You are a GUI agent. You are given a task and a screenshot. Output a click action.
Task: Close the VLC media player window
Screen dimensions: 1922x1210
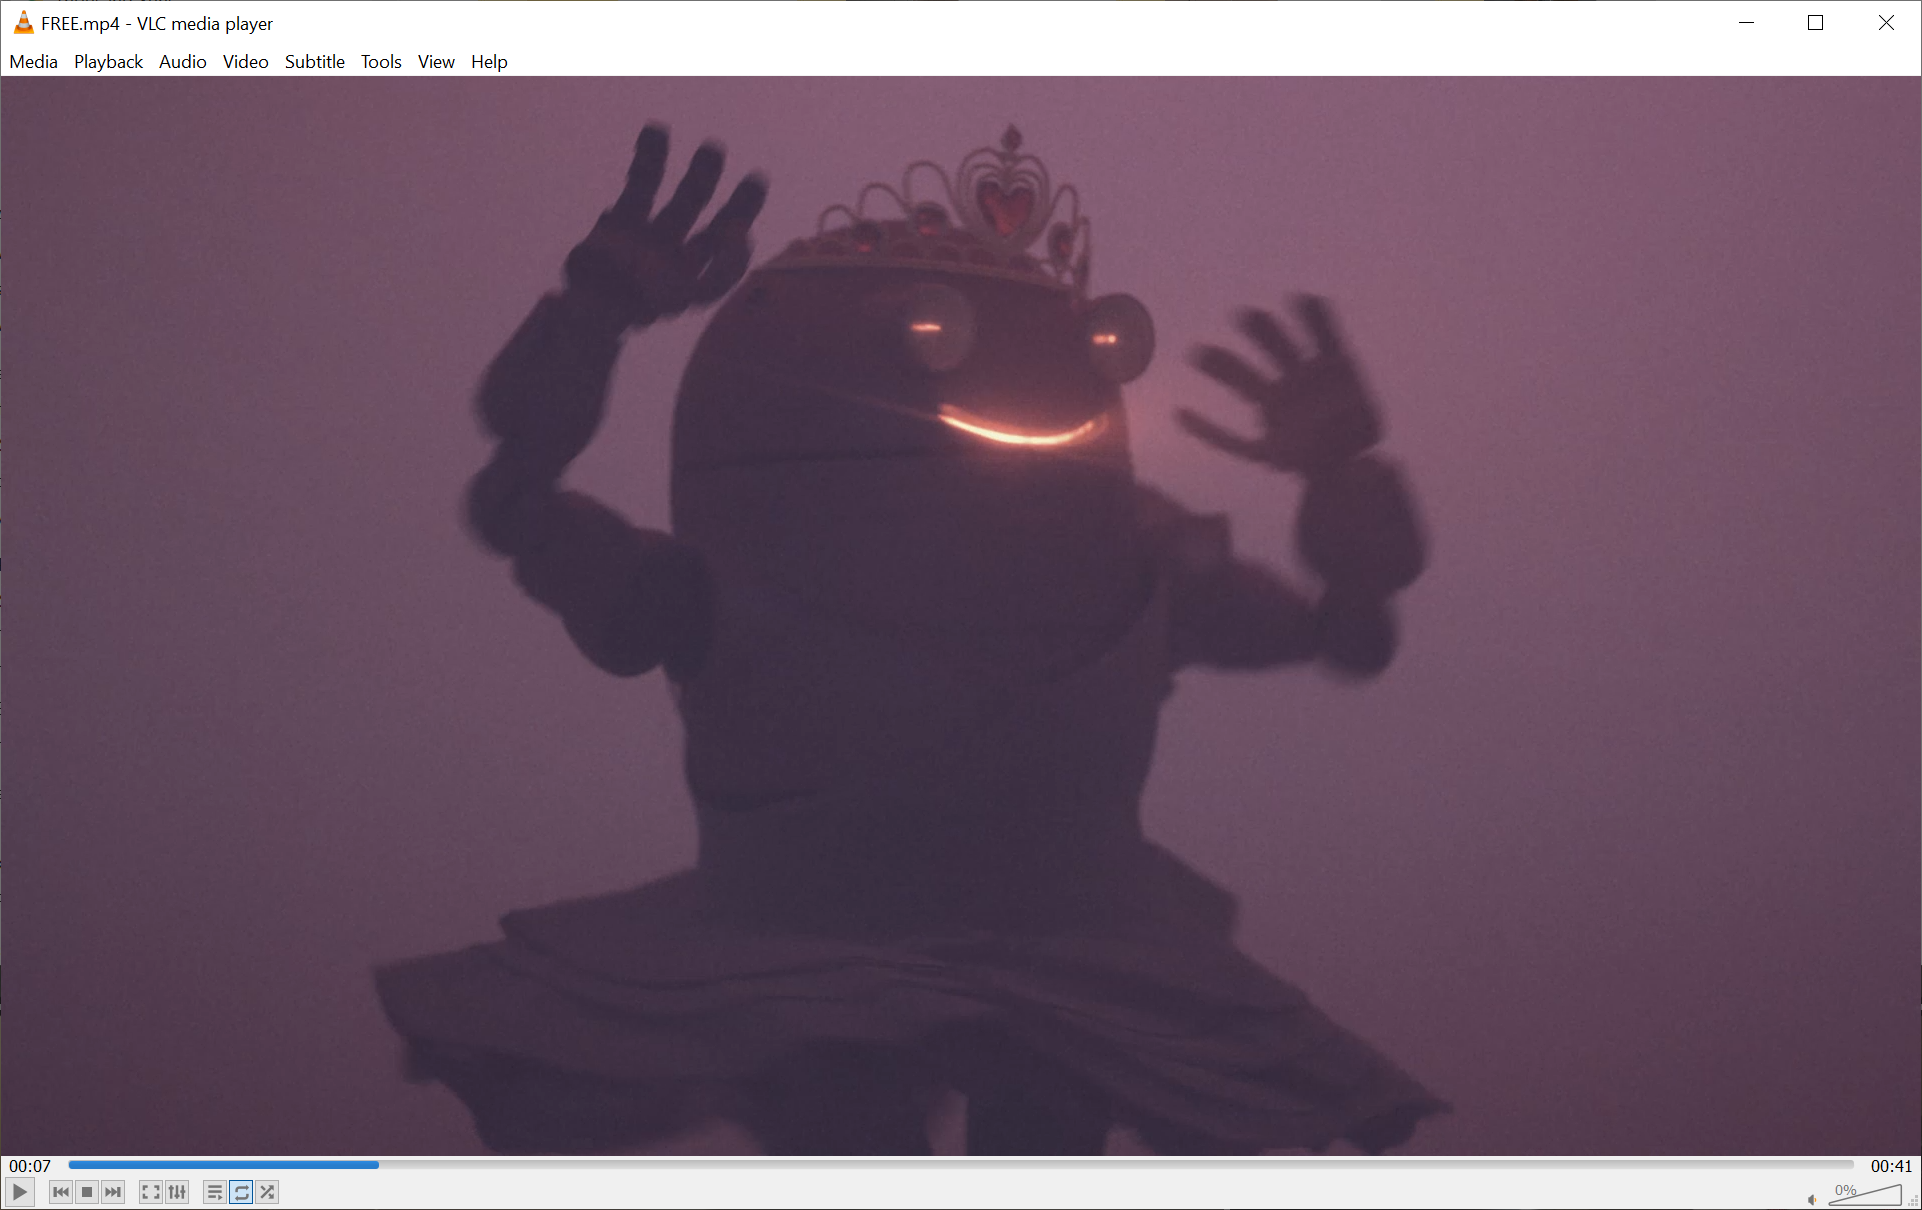tap(1886, 22)
